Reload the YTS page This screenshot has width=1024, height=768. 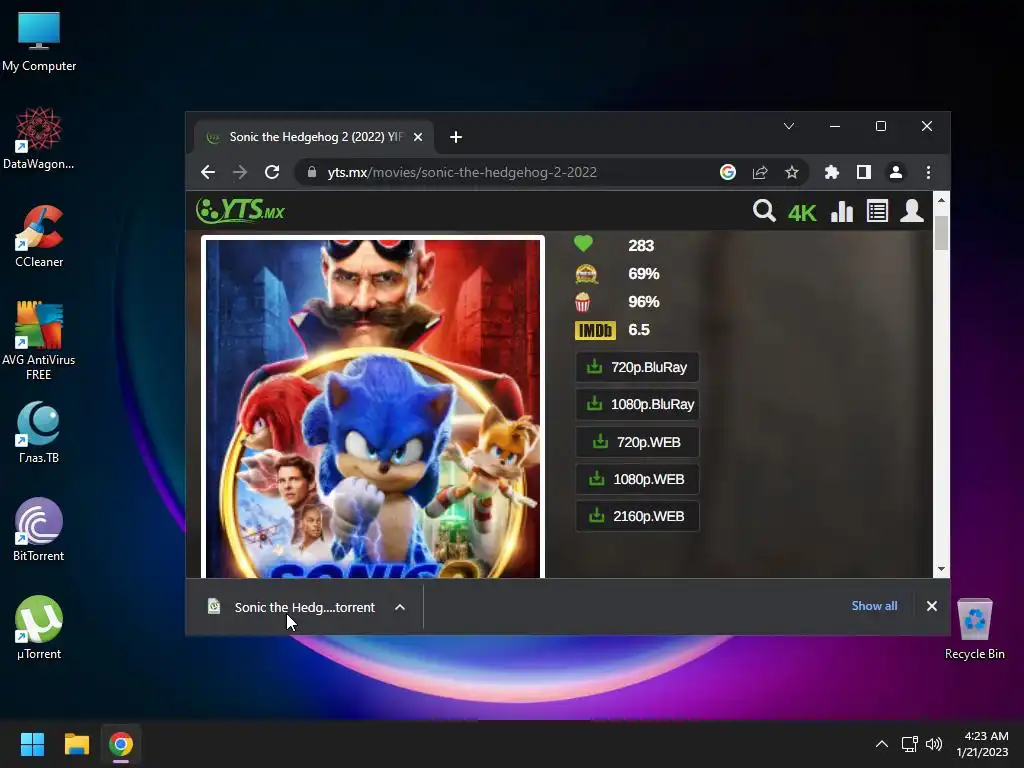click(272, 172)
